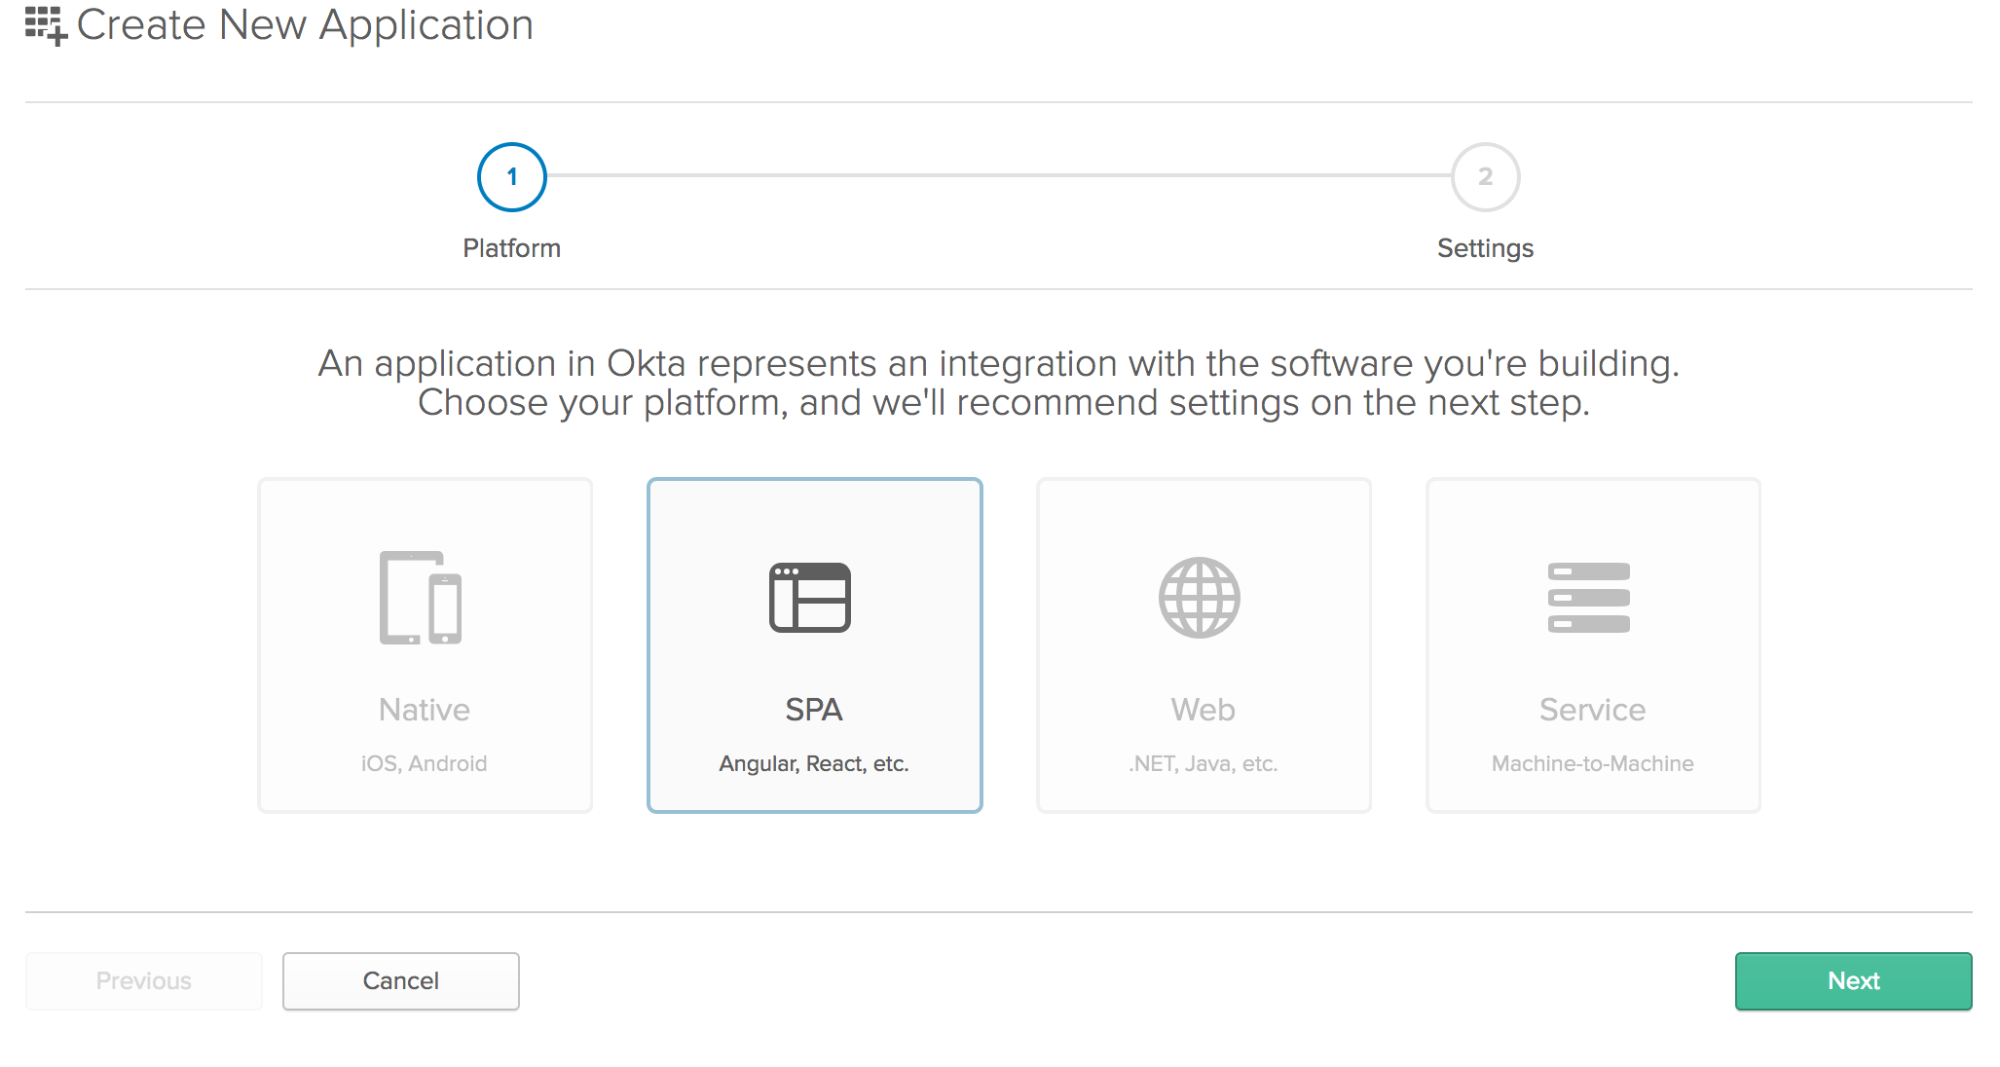This screenshot has height=1067, width=2000.
Task: Click the Create New Application heading
Action: 306,24
